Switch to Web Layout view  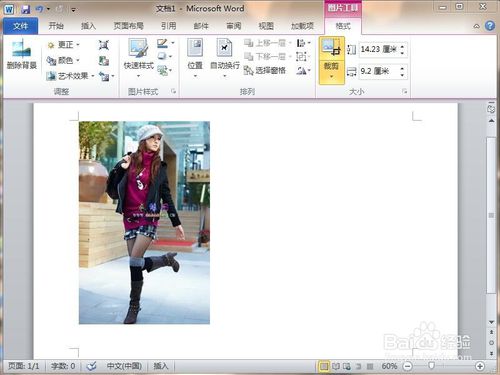point(347,366)
